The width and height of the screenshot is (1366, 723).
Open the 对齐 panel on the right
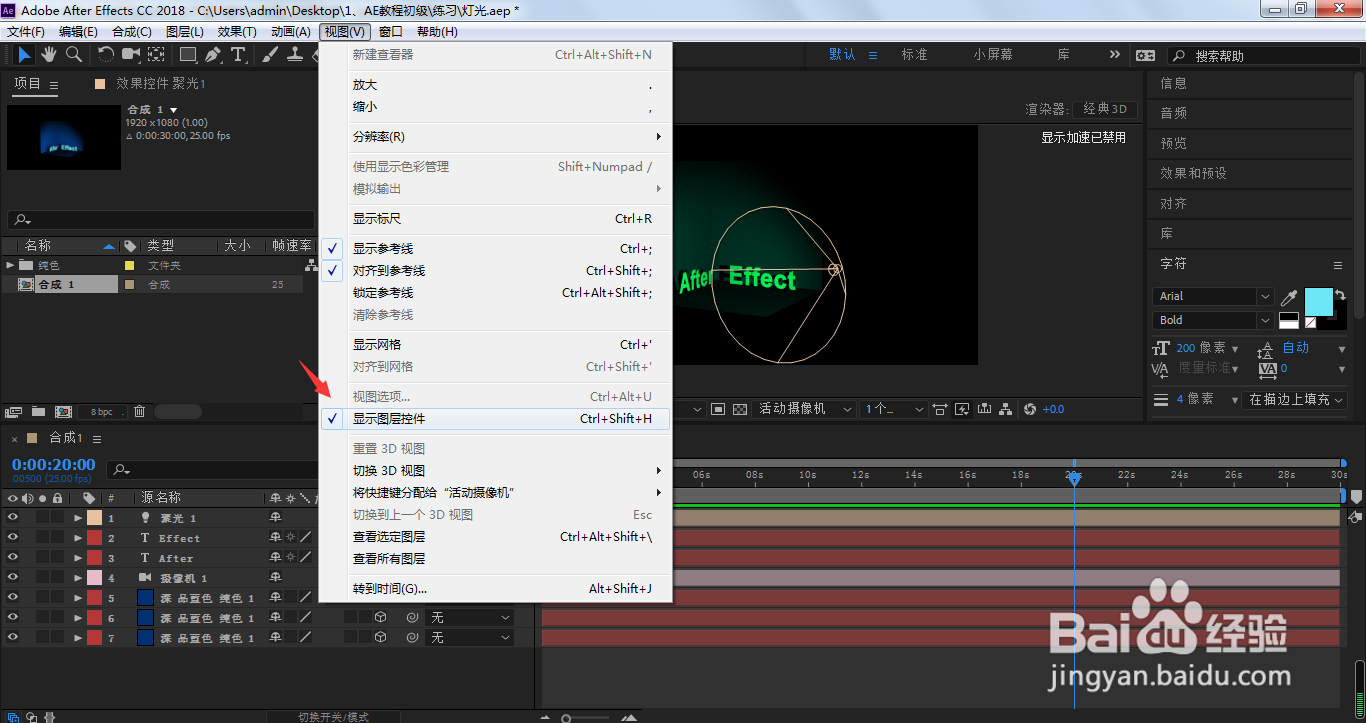point(1174,203)
